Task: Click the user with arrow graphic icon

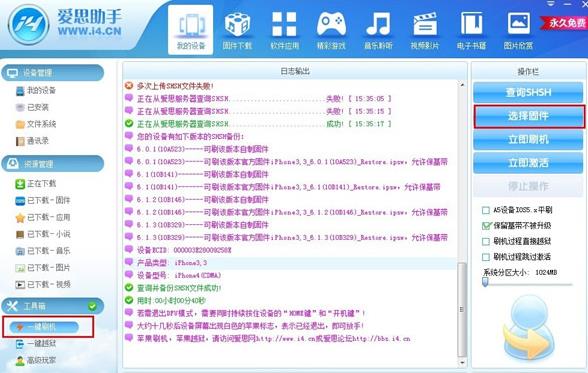Action: point(529,328)
